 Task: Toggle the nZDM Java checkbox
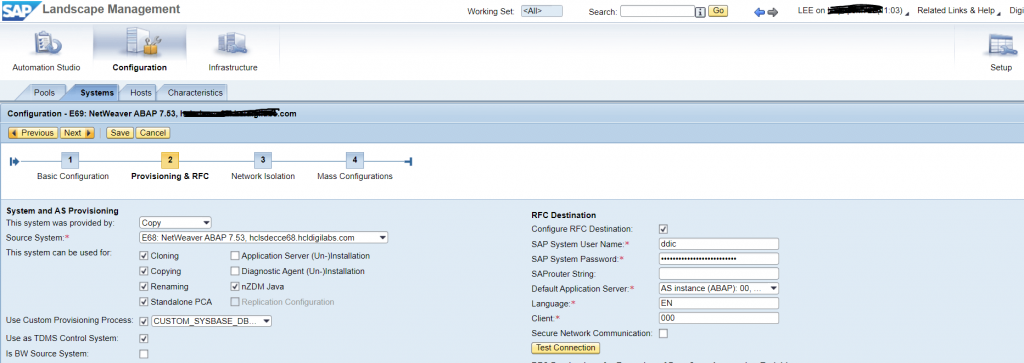click(235, 287)
